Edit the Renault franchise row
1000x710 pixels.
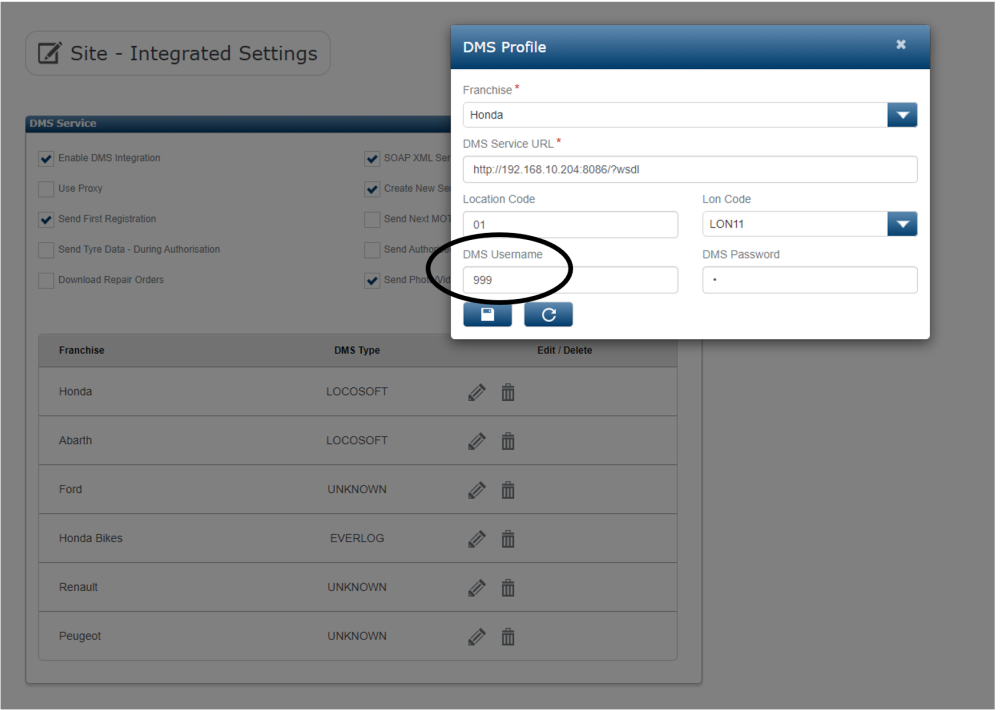point(476,588)
